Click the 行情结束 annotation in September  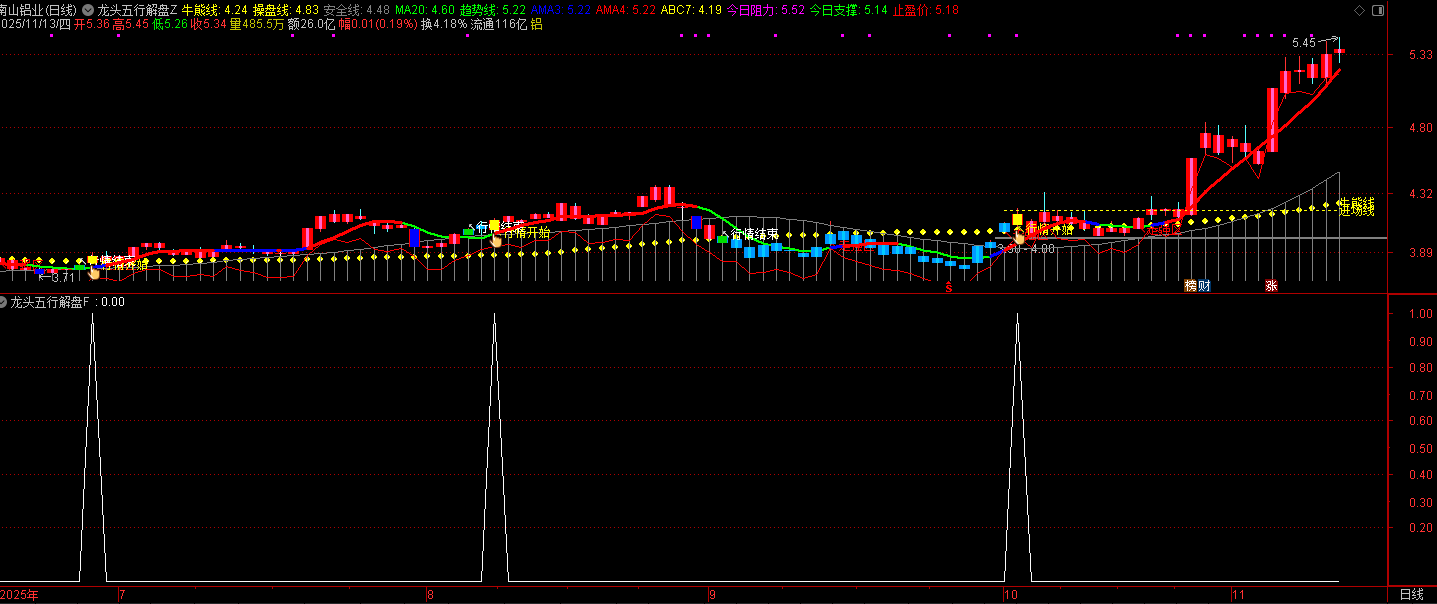coord(755,234)
